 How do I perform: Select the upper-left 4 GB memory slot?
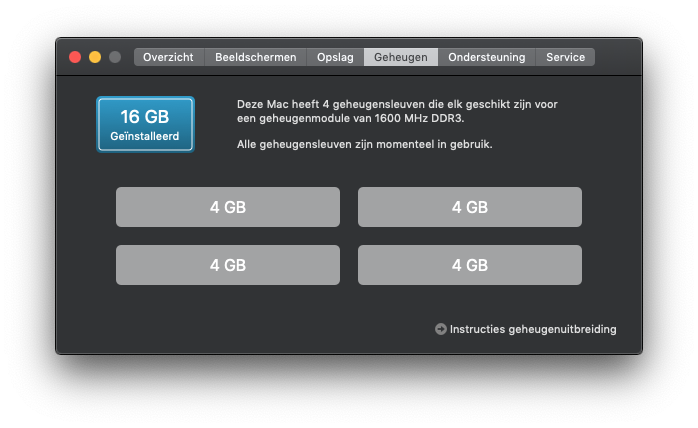228,207
